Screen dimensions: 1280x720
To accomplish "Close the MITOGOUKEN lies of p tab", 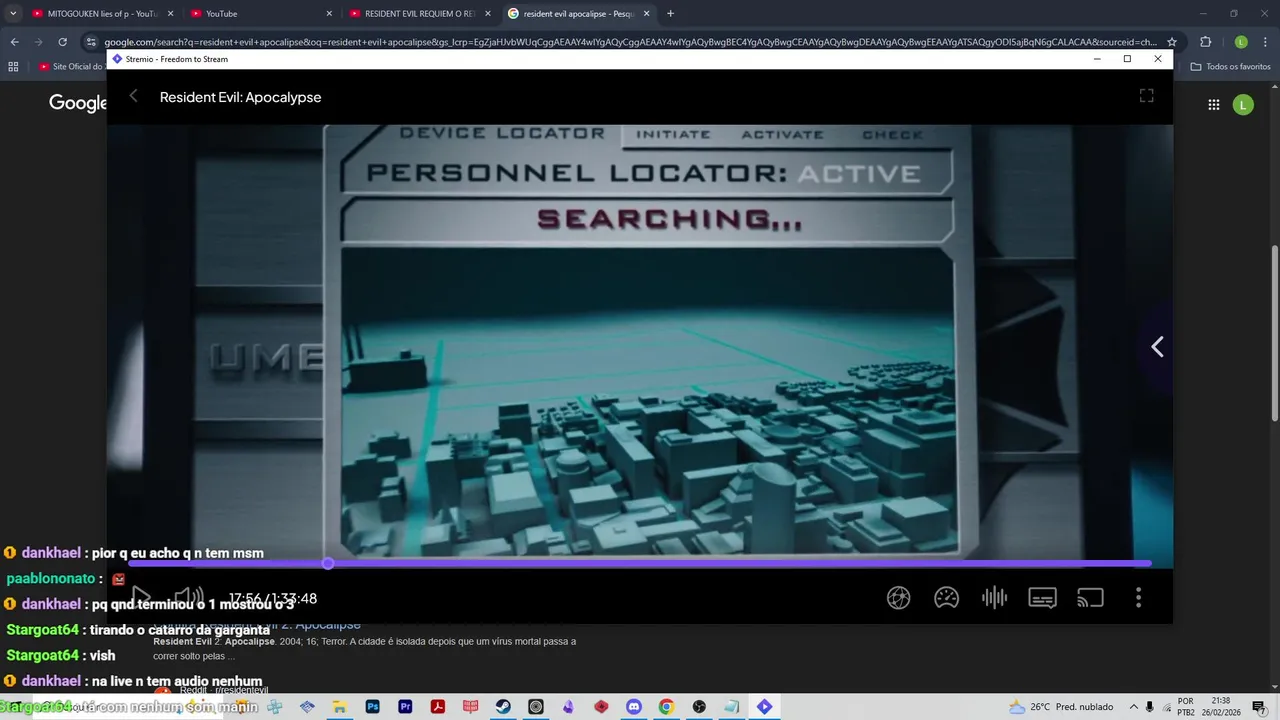I will (x=170, y=14).
